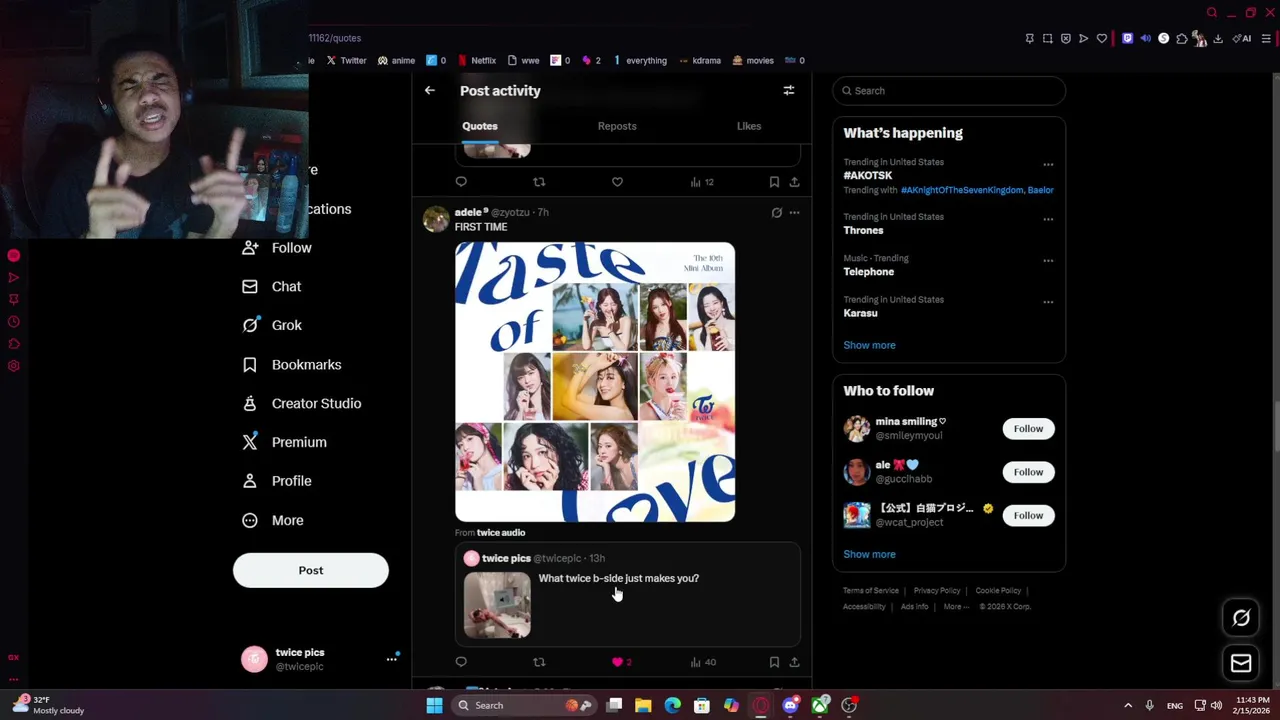Open options for Thrones trend
The height and width of the screenshot is (720, 1280).
click(1048, 219)
